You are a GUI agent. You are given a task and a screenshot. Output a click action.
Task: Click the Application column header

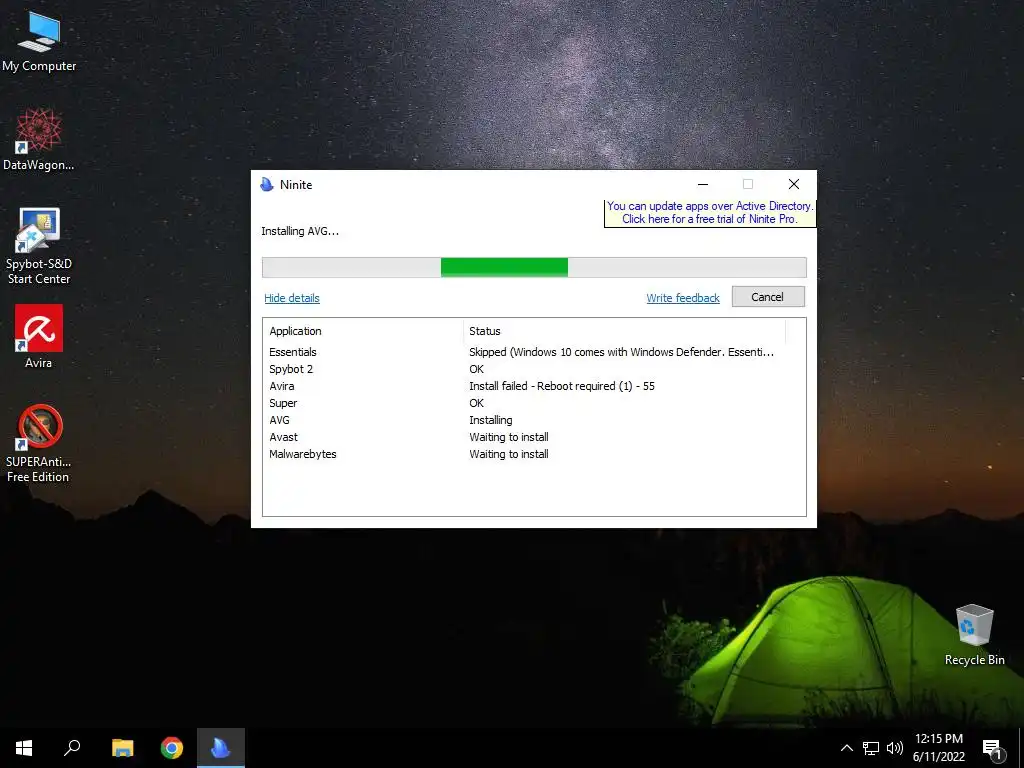363,331
